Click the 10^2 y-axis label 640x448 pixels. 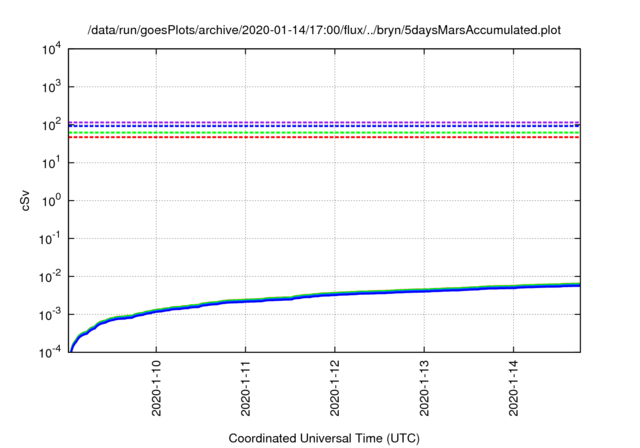(x=51, y=125)
